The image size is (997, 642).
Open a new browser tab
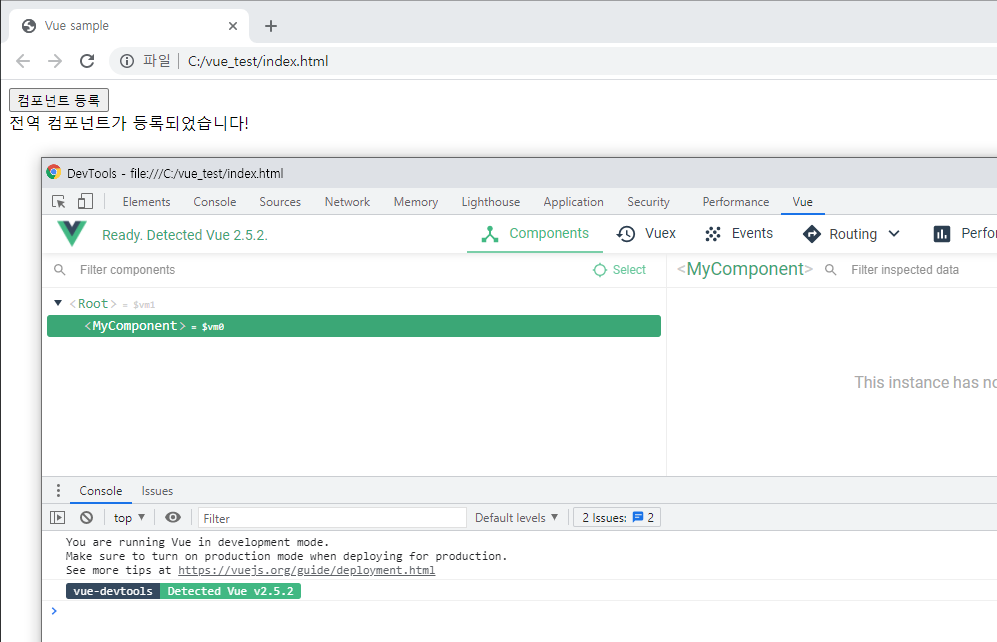271,26
